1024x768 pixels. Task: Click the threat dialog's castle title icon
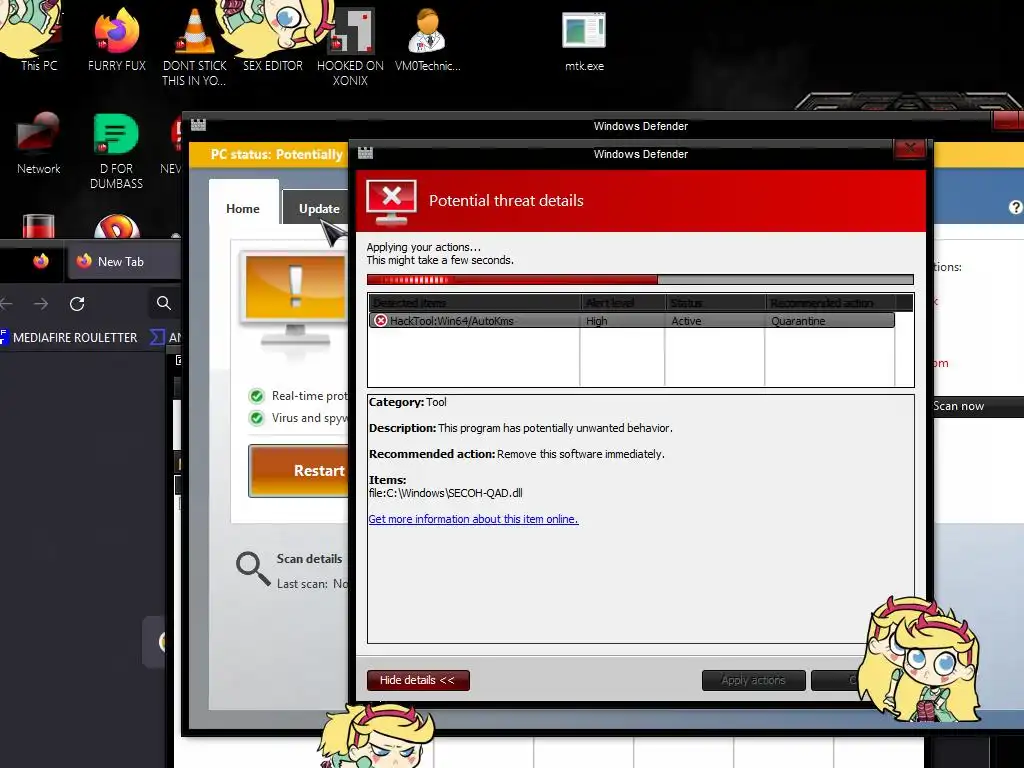pos(366,153)
